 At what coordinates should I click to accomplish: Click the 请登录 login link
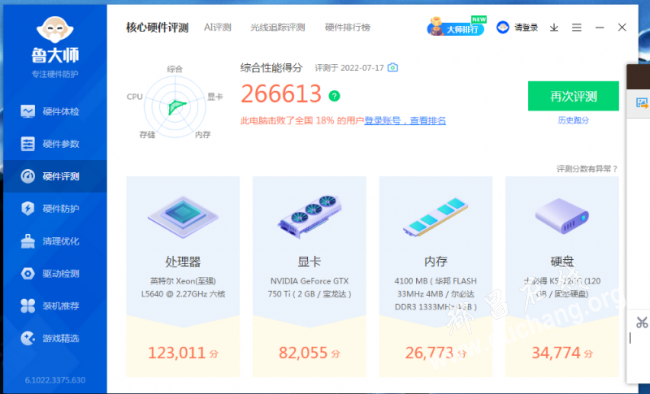pos(526,28)
